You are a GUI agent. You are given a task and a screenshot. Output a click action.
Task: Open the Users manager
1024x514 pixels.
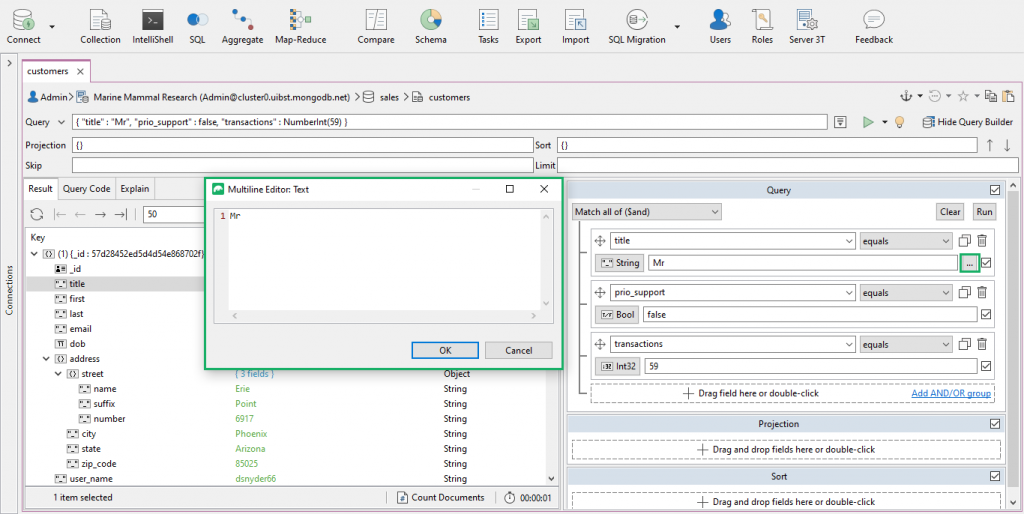tap(720, 26)
